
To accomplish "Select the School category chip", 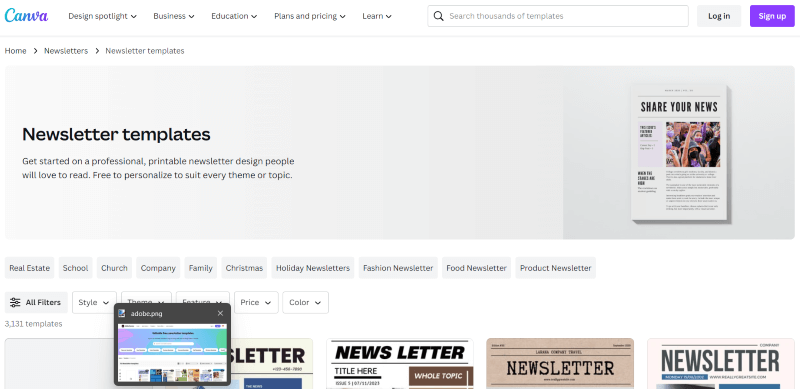I will click(x=76, y=268).
